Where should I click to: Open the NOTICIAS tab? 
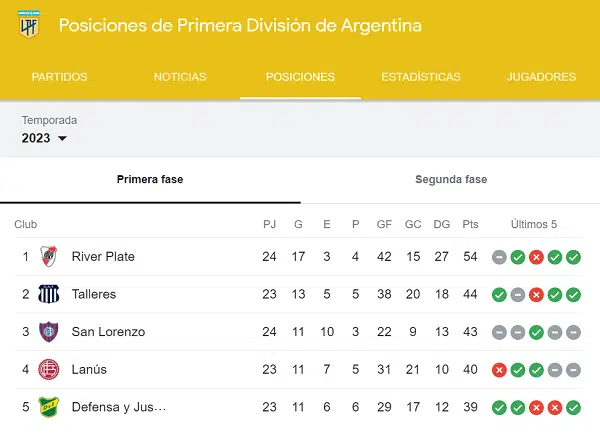coord(180,77)
